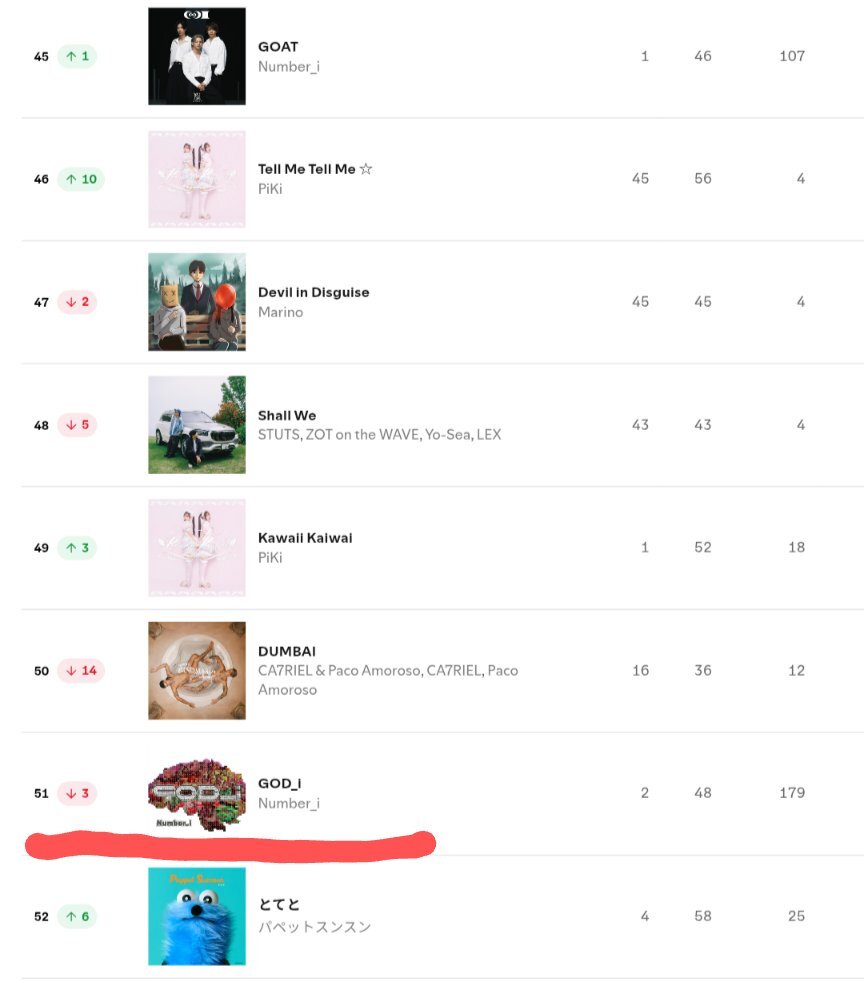This screenshot has height=982, width=864.
Task: Click the DUMBAI album artwork
Action: (197, 670)
